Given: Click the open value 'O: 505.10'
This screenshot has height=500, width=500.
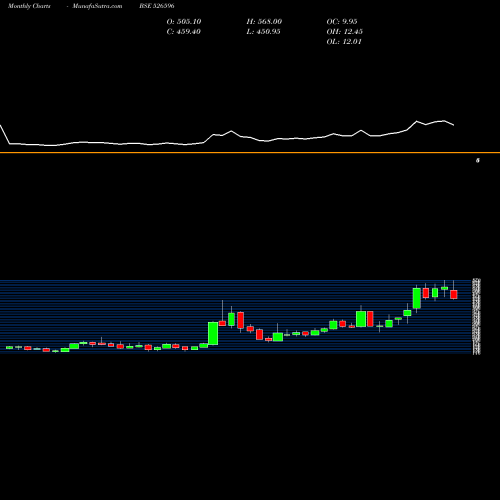Looking at the screenshot, I should click(184, 22).
